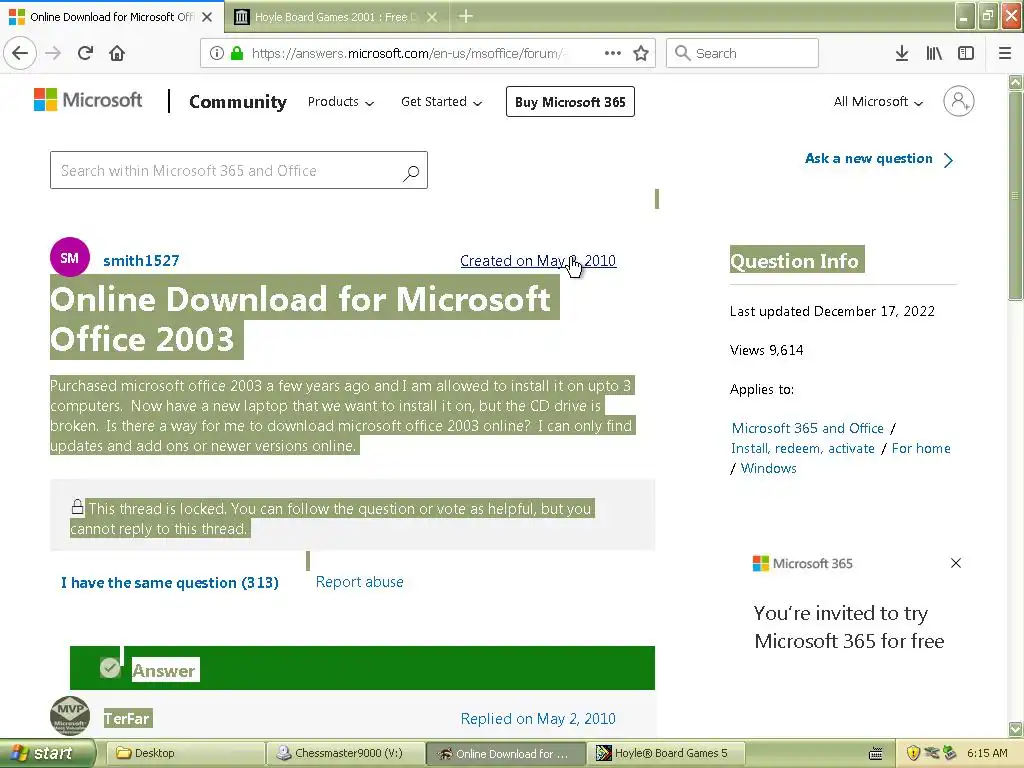The width and height of the screenshot is (1024, 768).
Task: Click the Microsoft logo
Action: tap(88, 100)
